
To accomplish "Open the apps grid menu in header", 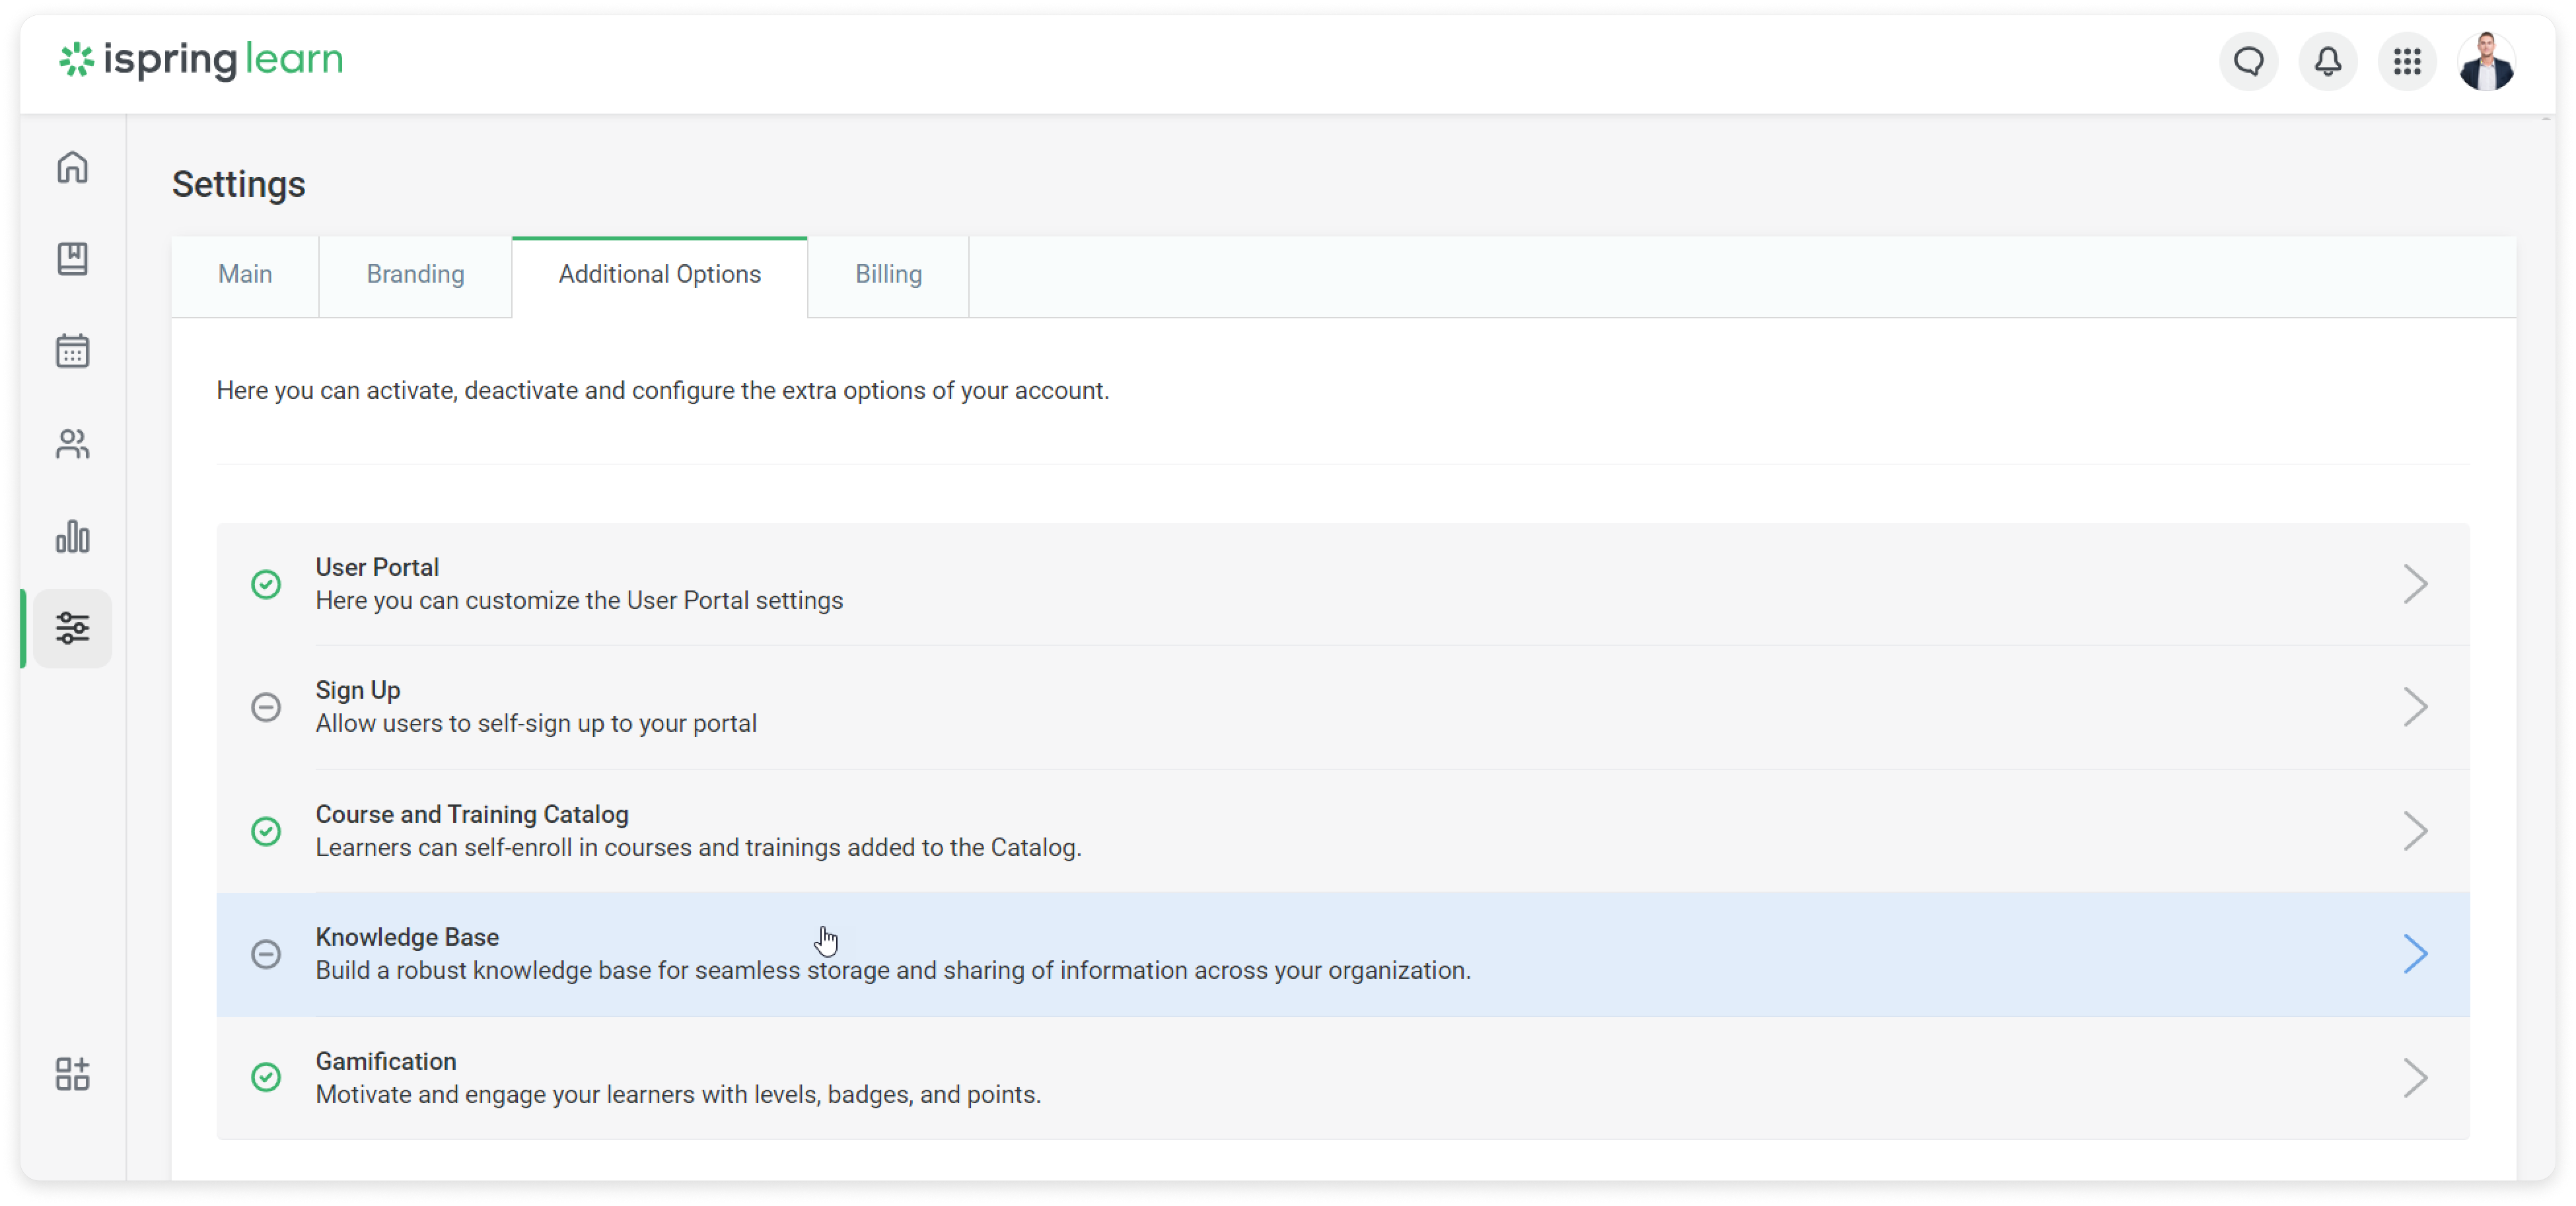I will click(x=2407, y=61).
